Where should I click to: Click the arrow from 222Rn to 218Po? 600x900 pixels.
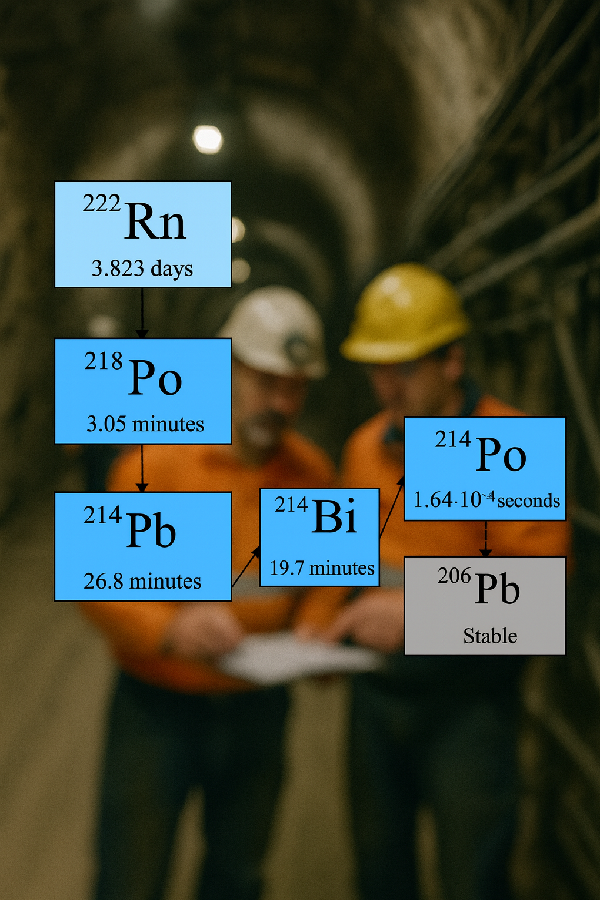click(142, 312)
